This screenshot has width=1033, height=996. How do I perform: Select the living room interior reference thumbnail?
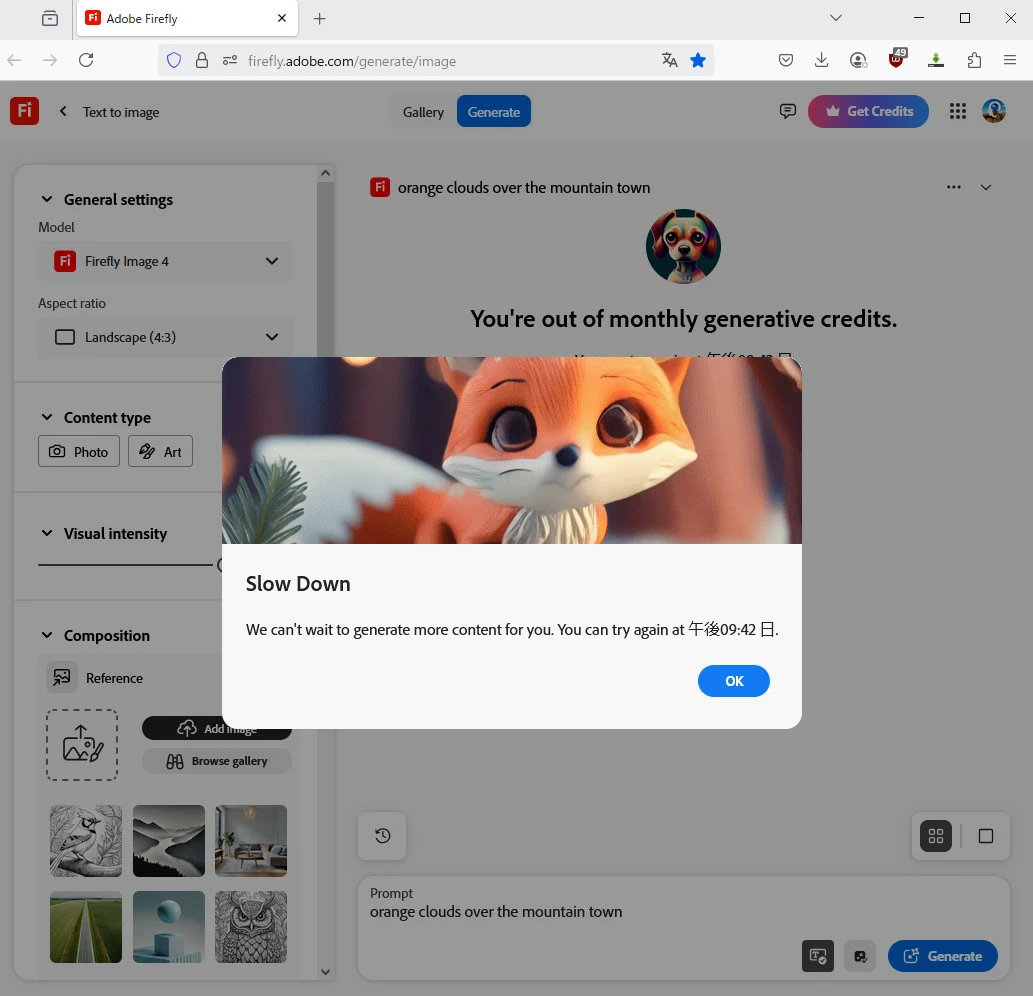(x=251, y=841)
